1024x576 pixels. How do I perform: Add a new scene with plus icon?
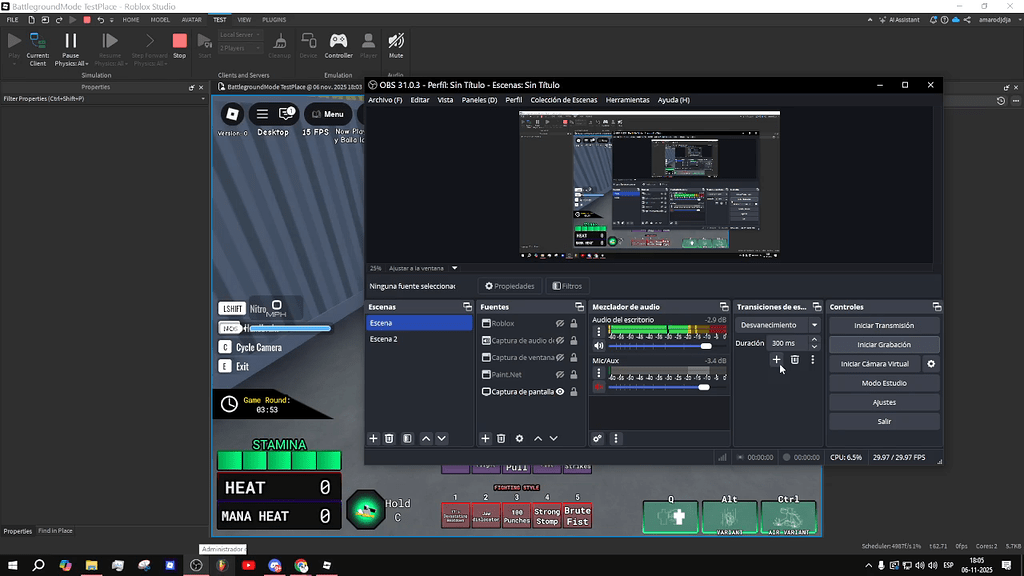tap(374, 438)
